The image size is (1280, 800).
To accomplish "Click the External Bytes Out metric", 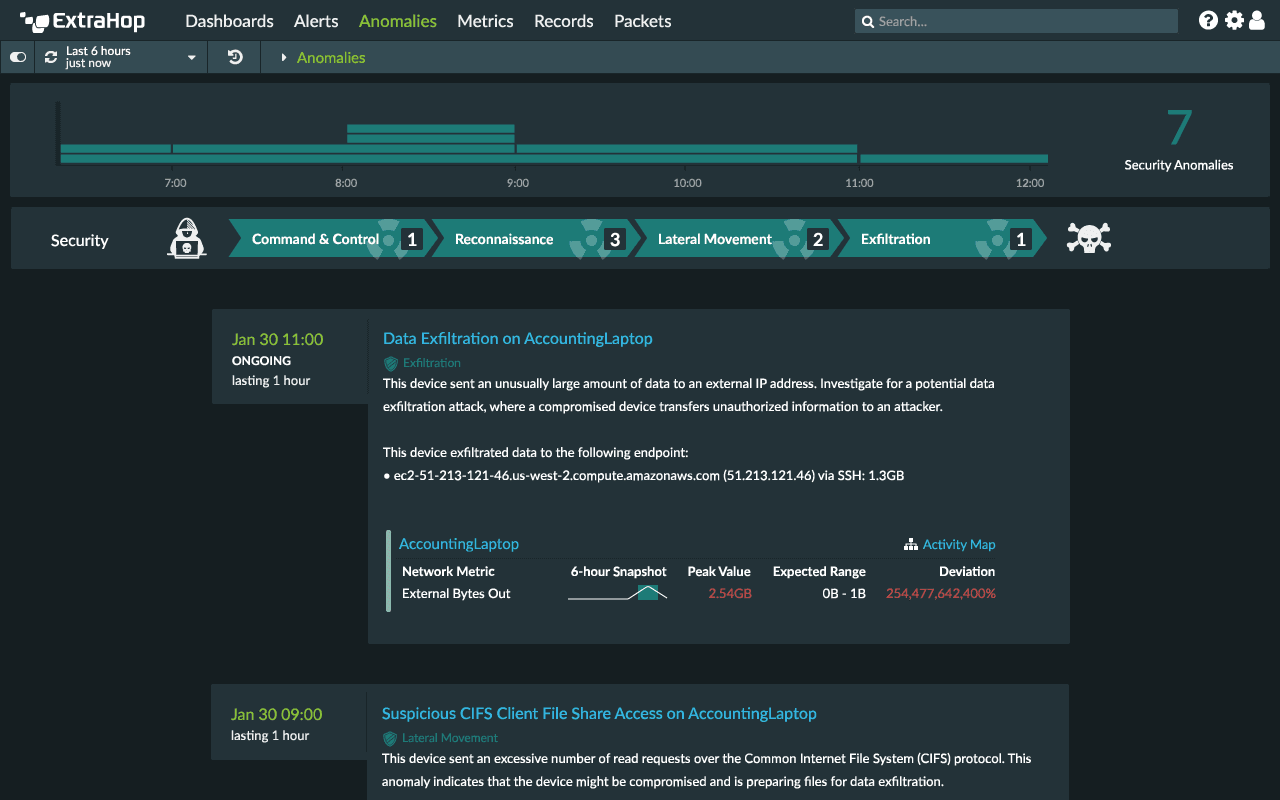I will (x=456, y=593).
